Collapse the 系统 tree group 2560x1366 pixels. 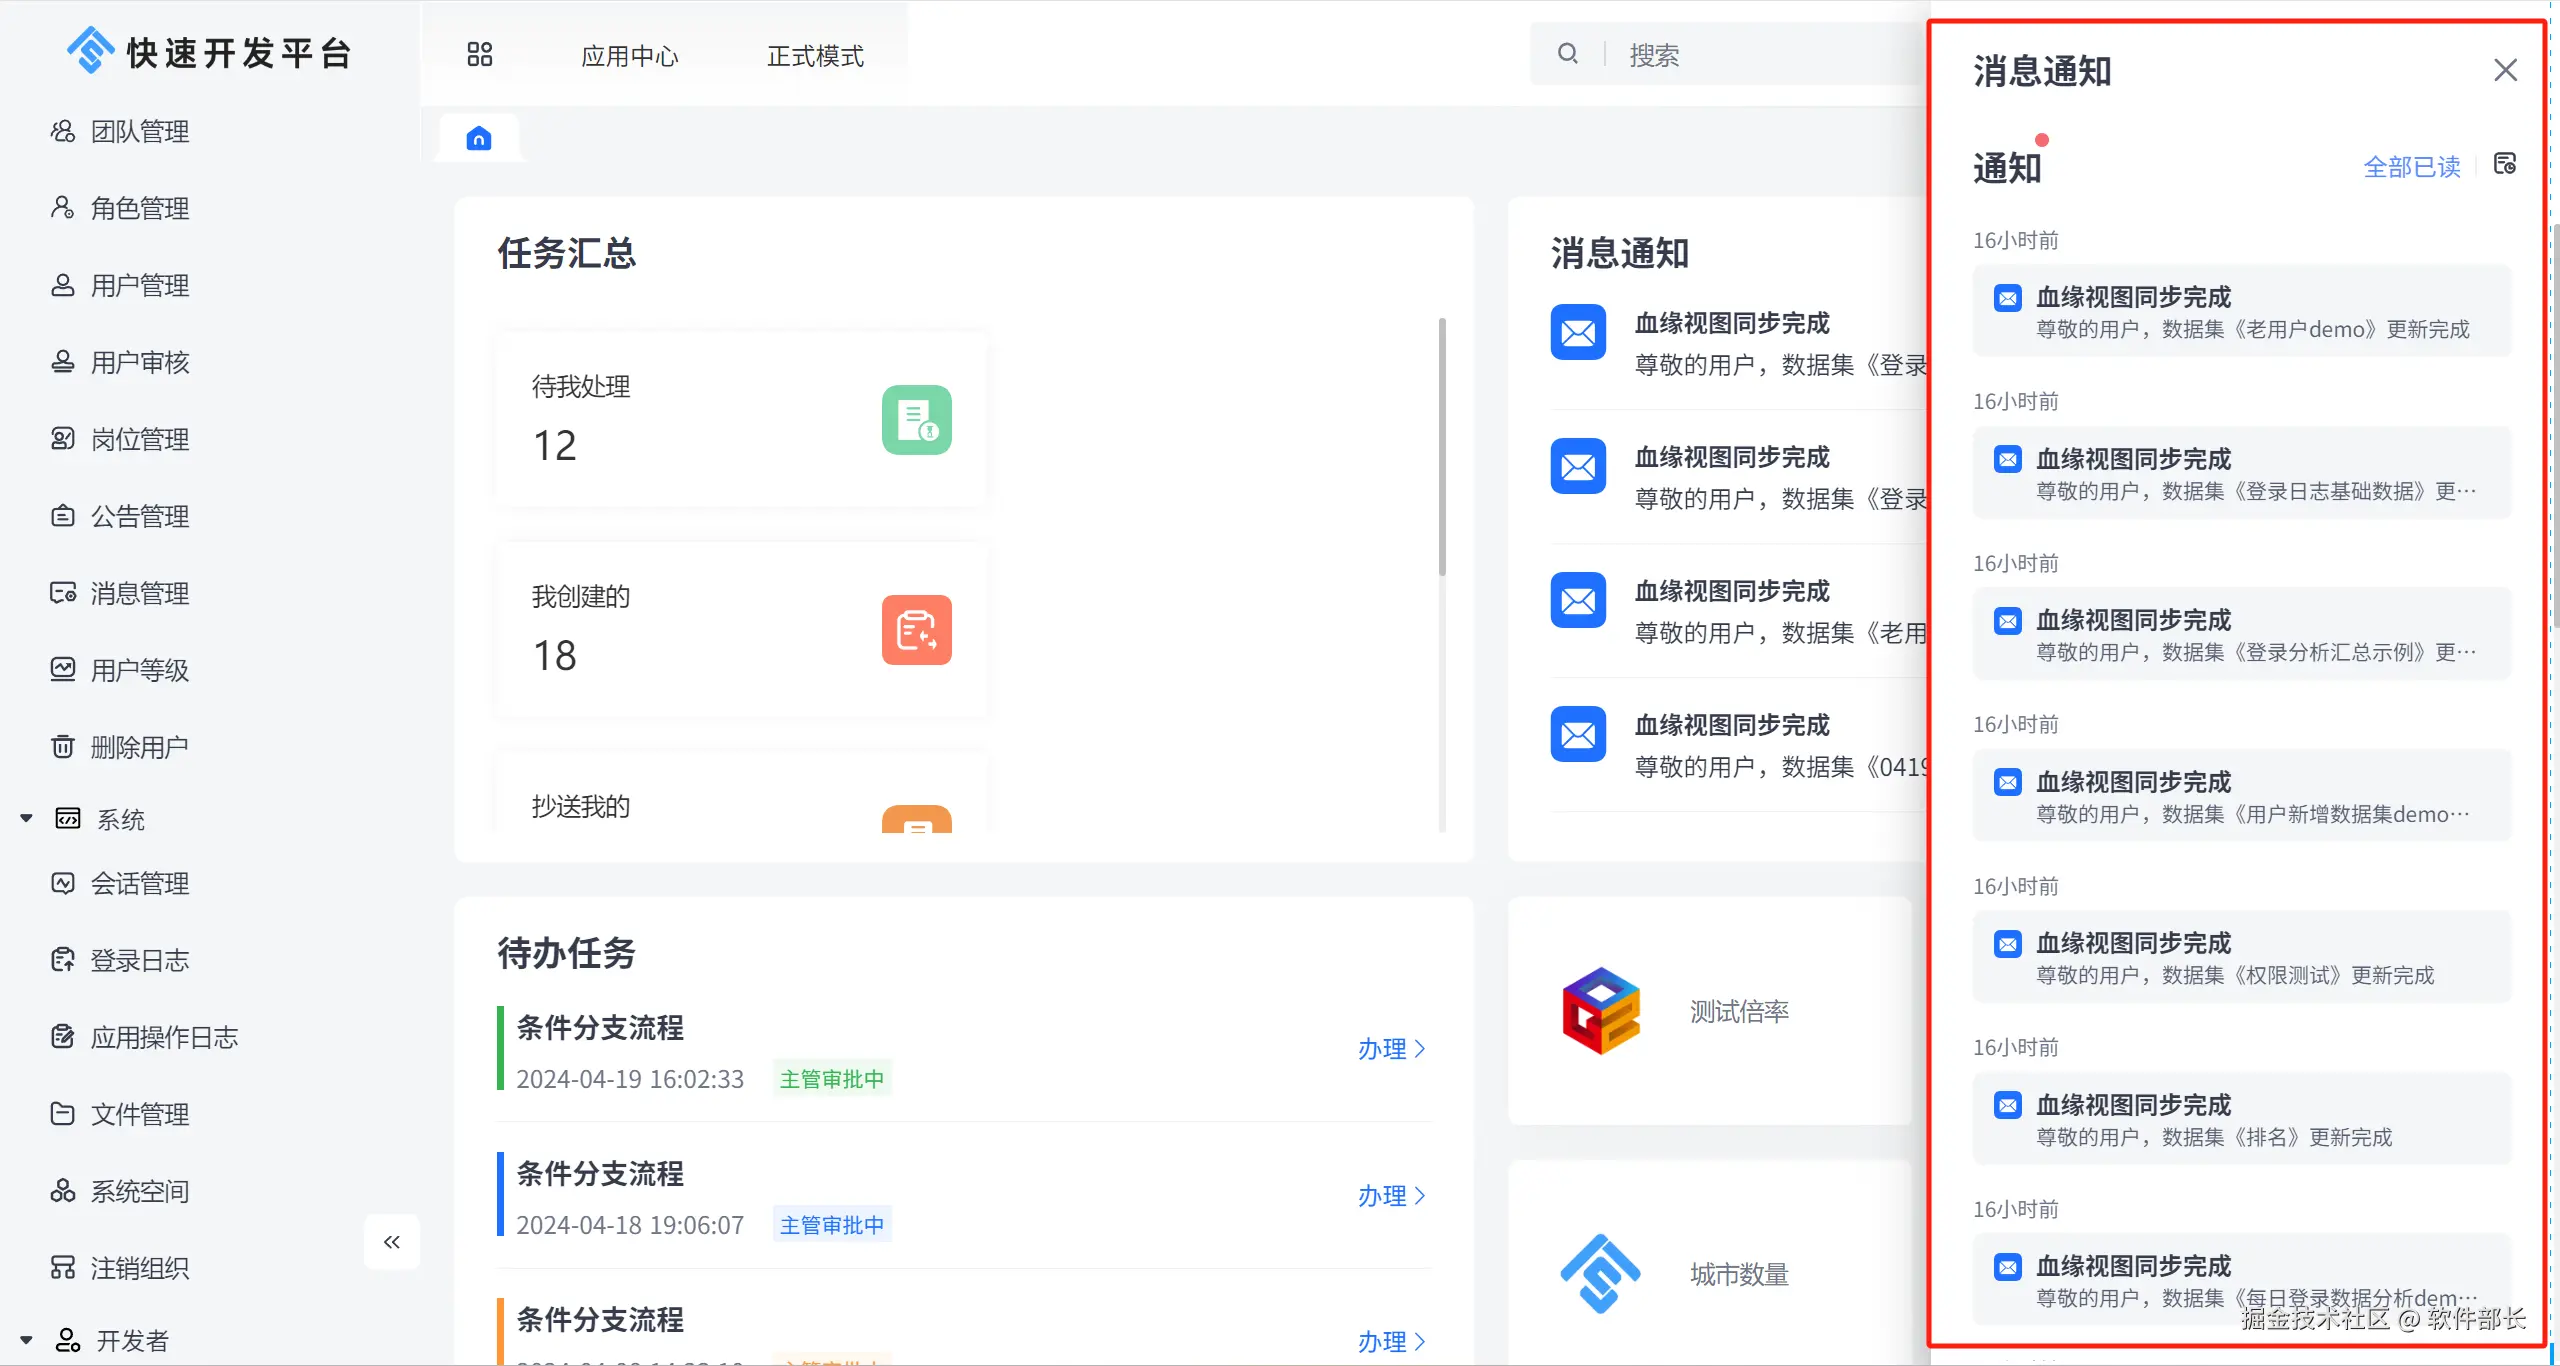tap(27, 819)
